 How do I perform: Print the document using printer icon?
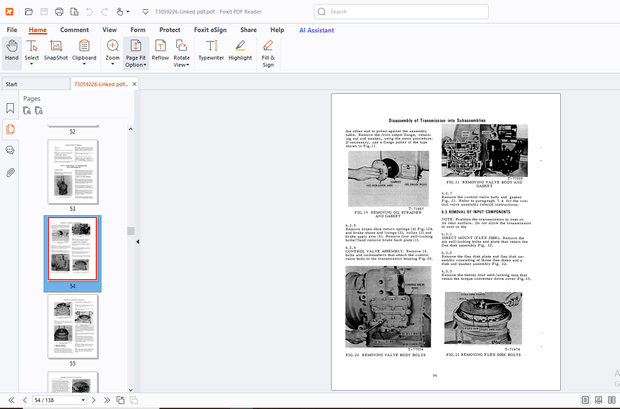tap(59, 12)
